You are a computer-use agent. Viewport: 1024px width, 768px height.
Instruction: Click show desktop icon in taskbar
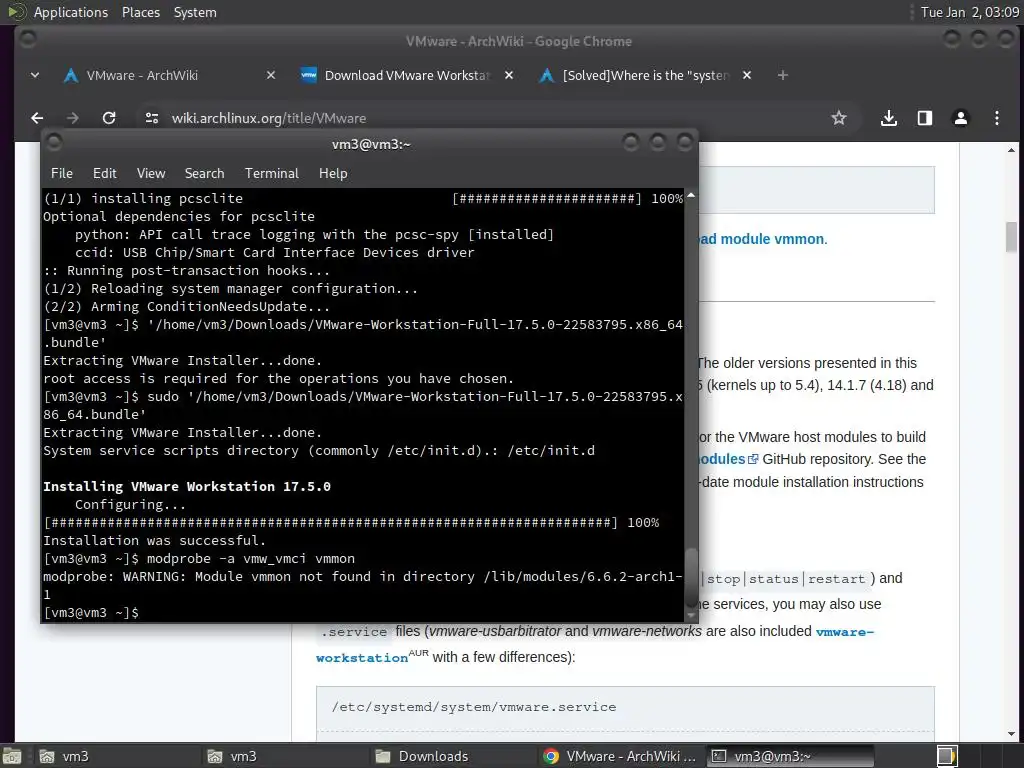click(x=12, y=756)
